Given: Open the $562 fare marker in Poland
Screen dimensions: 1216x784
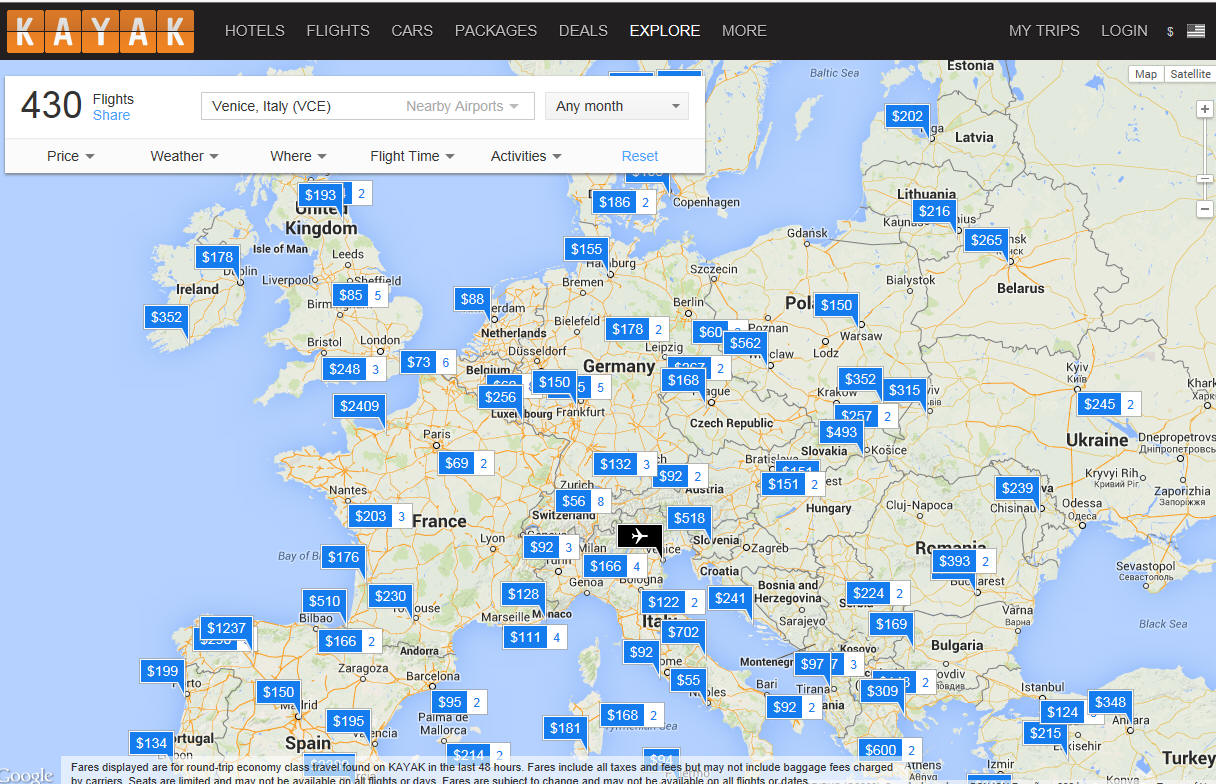Looking at the screenshot, I should tap(745, 343).
